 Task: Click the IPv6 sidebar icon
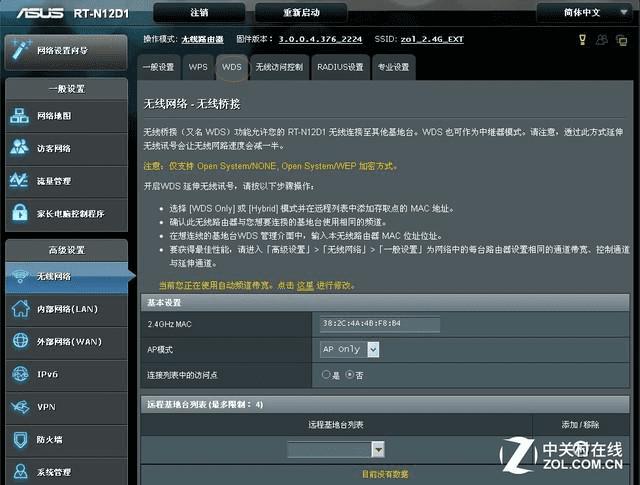[20, 374]
